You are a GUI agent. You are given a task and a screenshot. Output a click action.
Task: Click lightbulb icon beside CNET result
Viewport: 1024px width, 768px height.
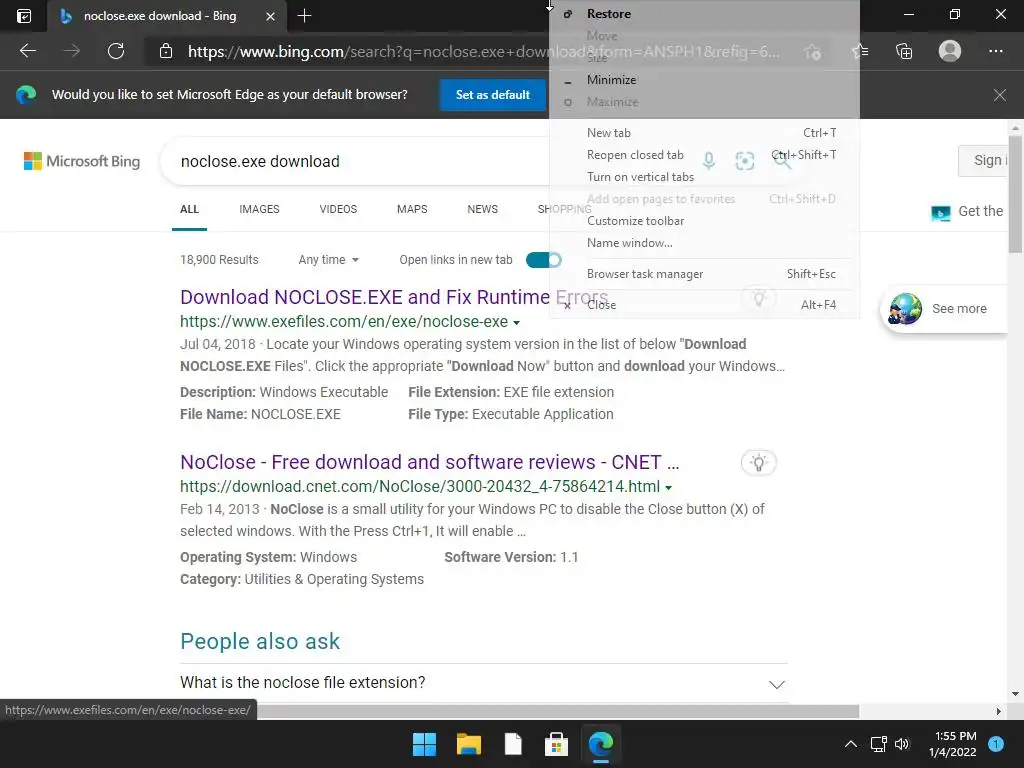[758, 463]
